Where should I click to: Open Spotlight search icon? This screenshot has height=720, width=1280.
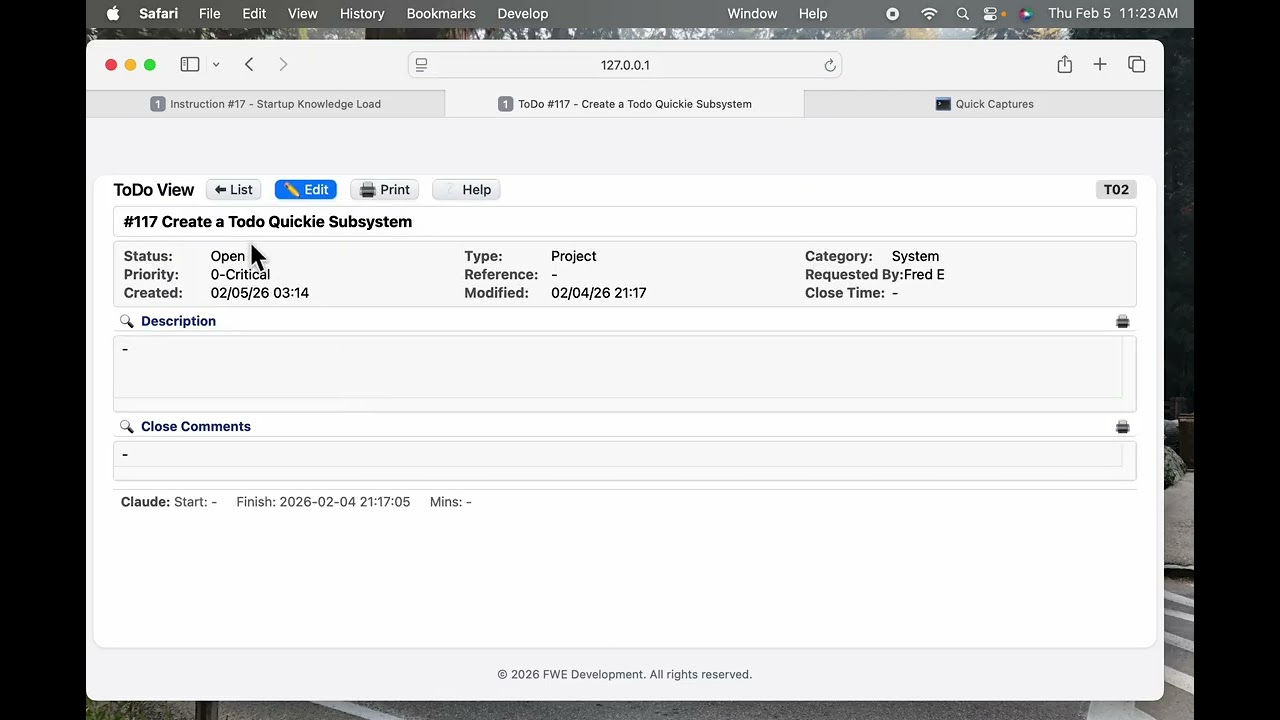[962, 14]
